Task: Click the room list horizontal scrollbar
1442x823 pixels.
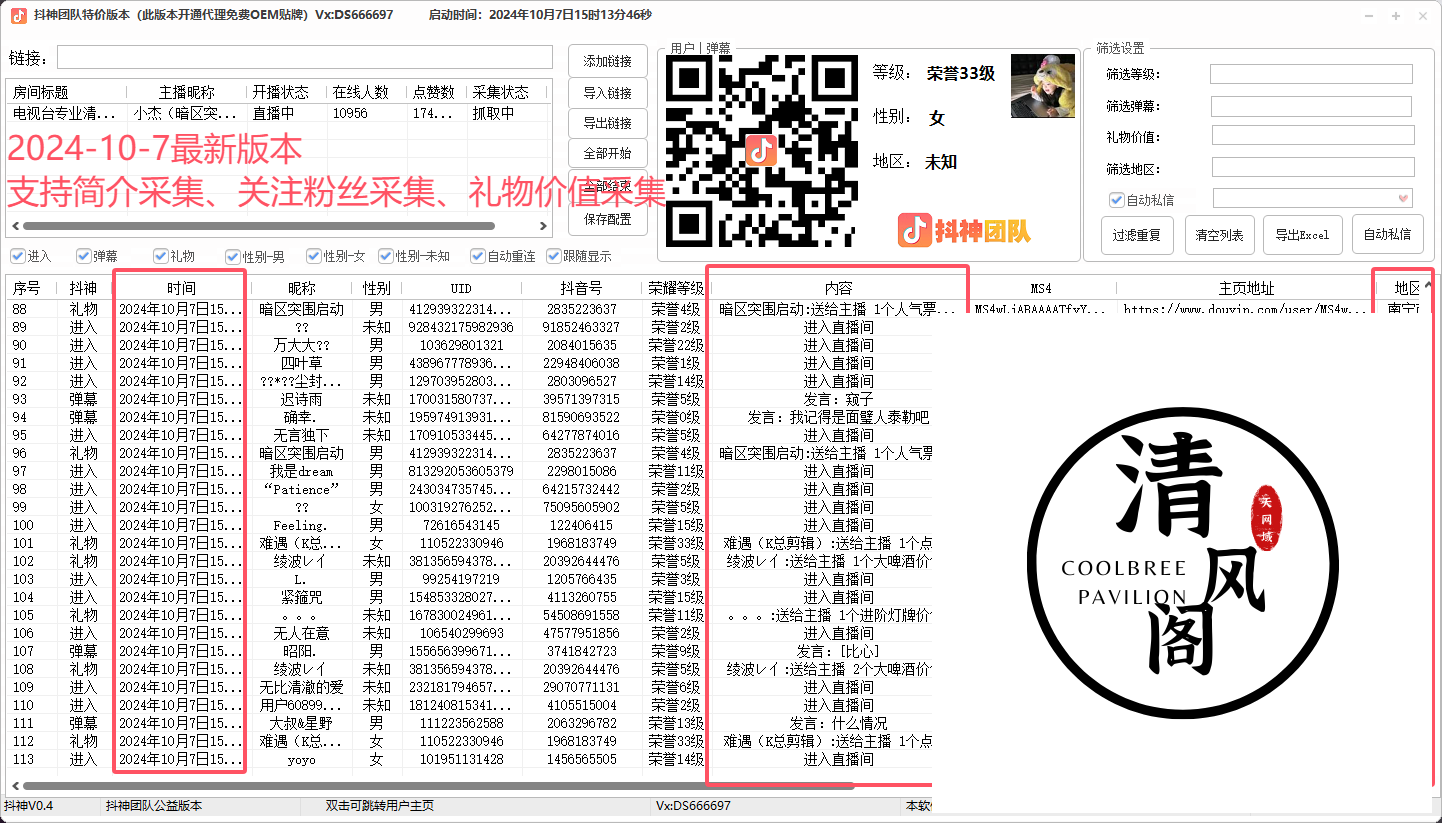Action: pos(258,226)
